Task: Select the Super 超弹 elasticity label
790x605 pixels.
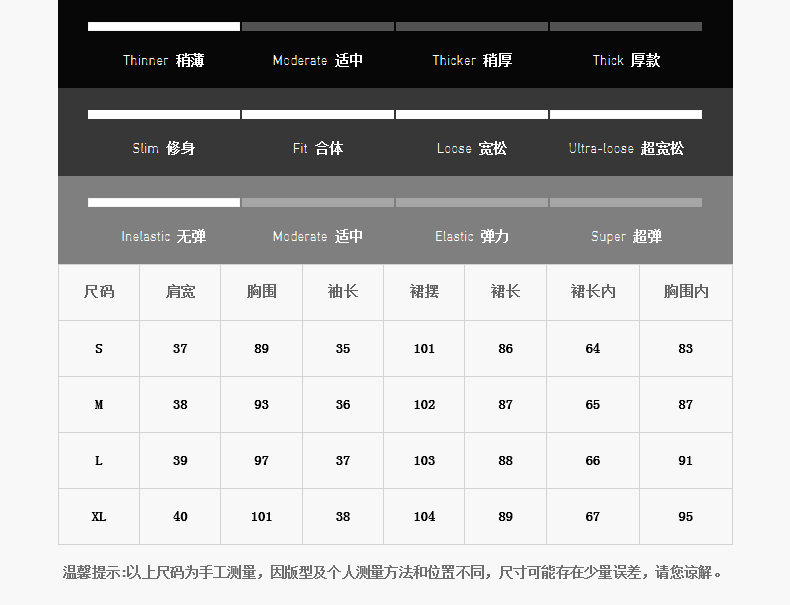Action: click(x=626, y=237)
